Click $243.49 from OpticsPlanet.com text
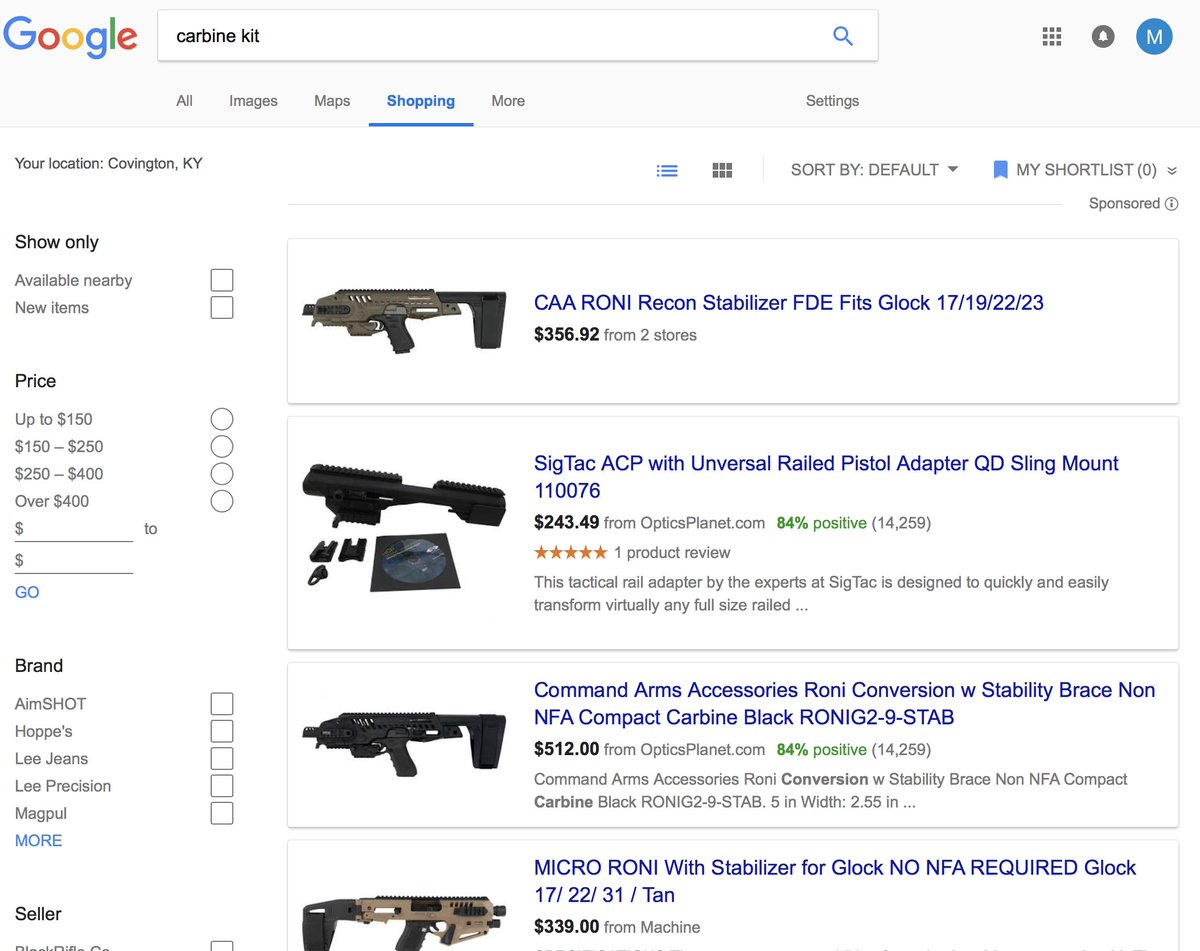The image size is (1200, 951). pyautogui.click(x=649, y=522)
